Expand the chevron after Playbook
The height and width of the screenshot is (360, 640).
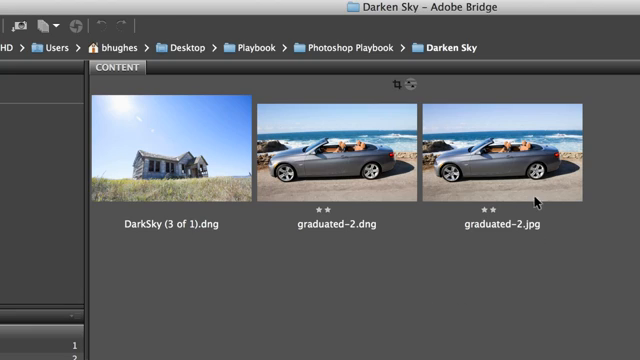point(284,48)
